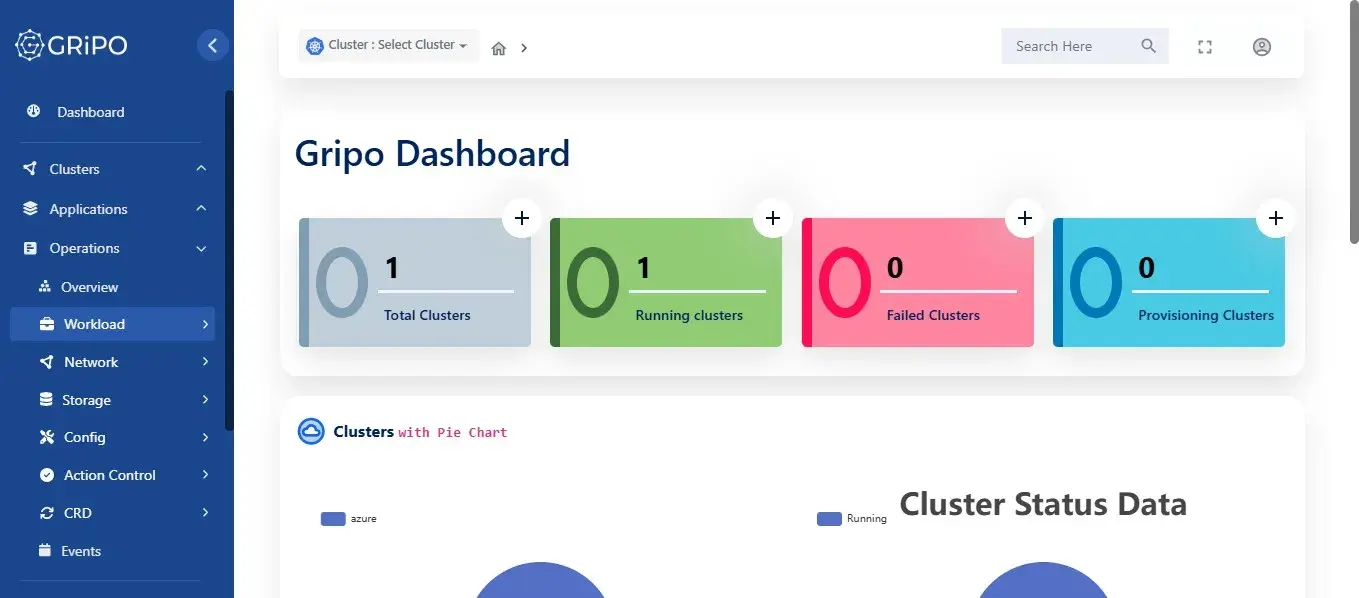The width and height of the screenshot is (1359, 598).
Task: Open the Failed Clusters card
Action: point(918,283)
